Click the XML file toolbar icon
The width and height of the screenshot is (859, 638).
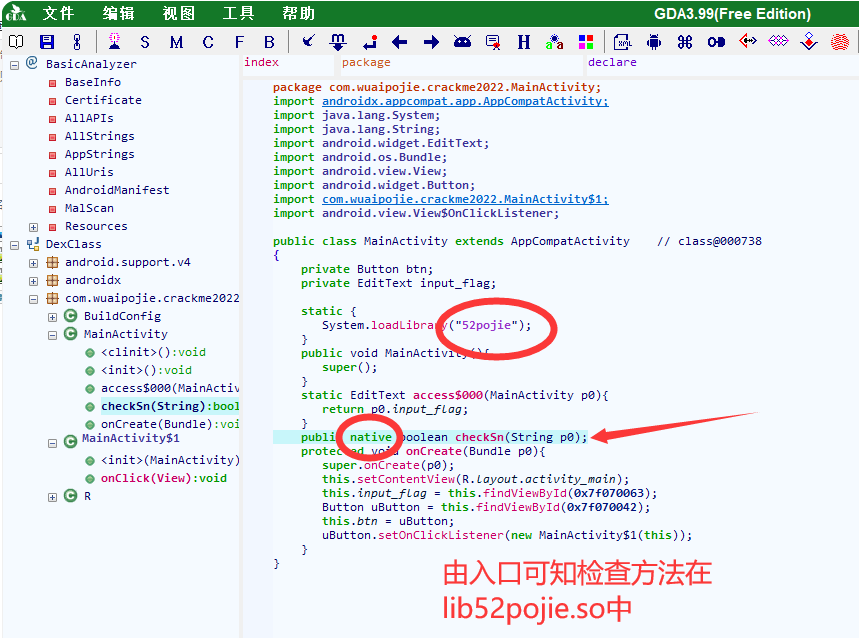coord(622,42)
